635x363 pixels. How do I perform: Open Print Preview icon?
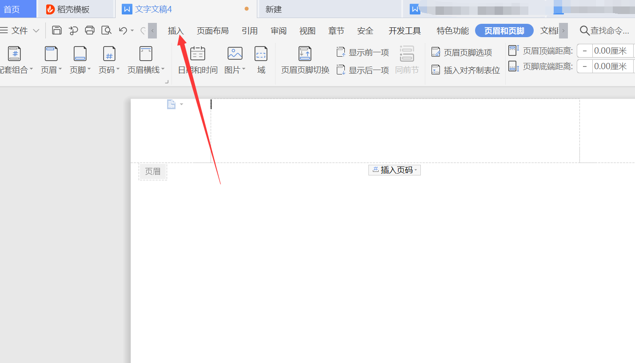coord(106,30)
